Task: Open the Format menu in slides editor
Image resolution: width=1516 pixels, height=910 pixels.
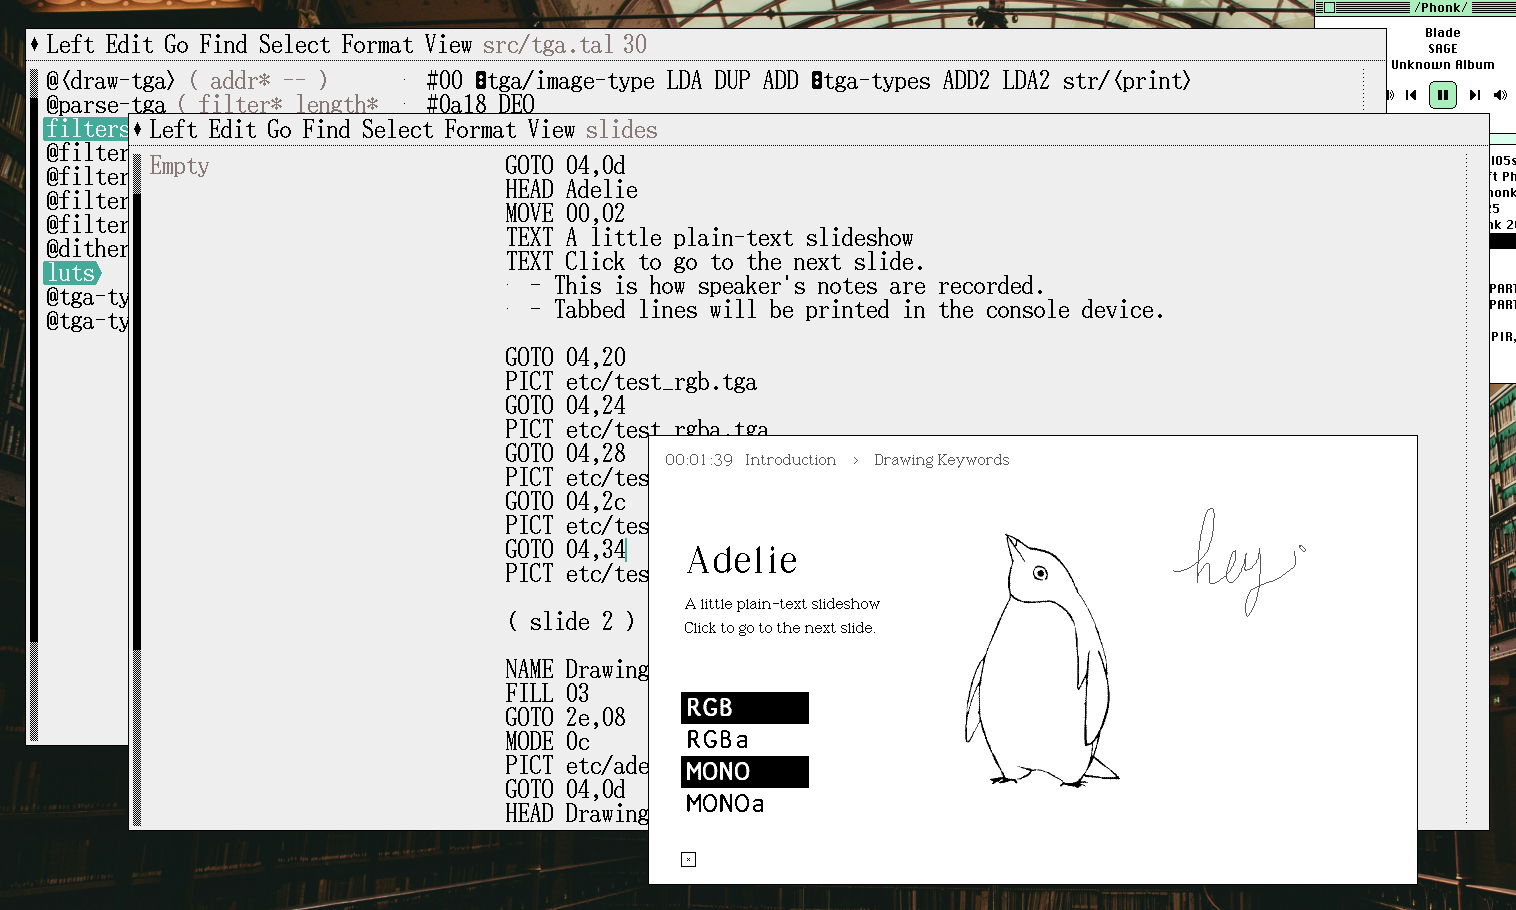Action: tap(480, 130)
